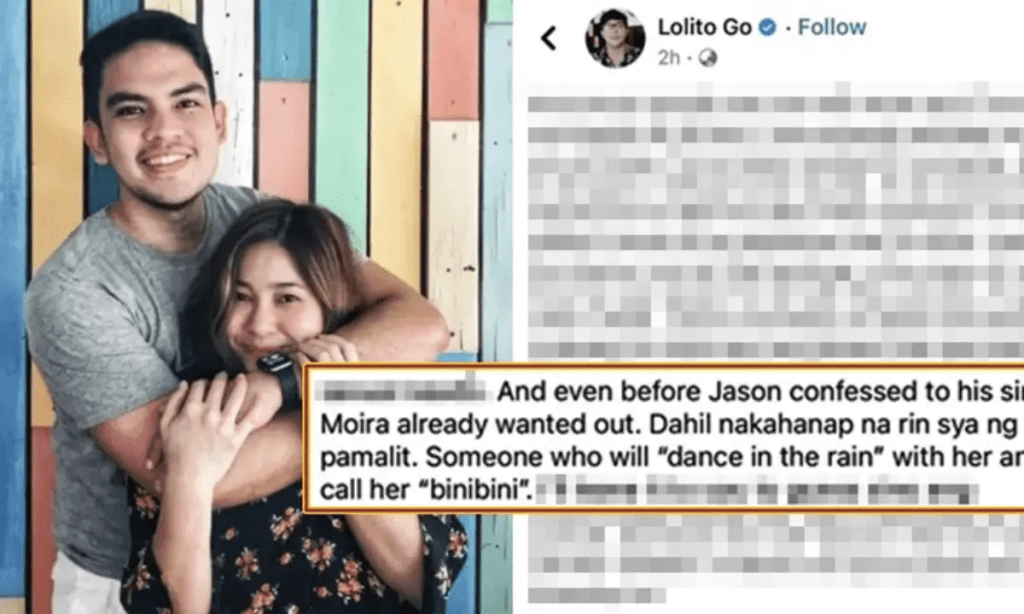1024x614 pixels.
Task: Click the blurred text following "binibini"
Action: click(x=758, y=491)
